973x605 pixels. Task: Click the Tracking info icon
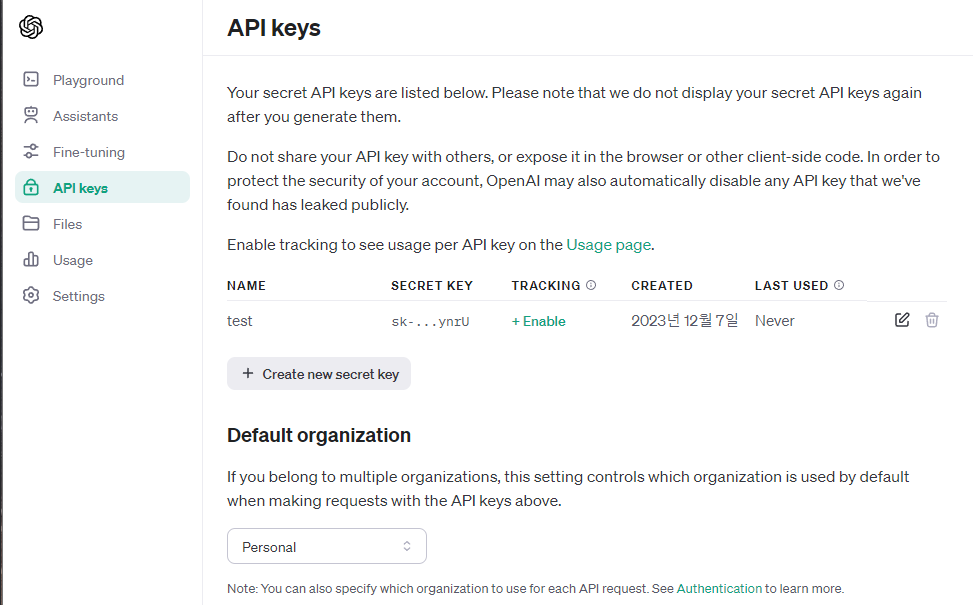[x=591, y=285]
